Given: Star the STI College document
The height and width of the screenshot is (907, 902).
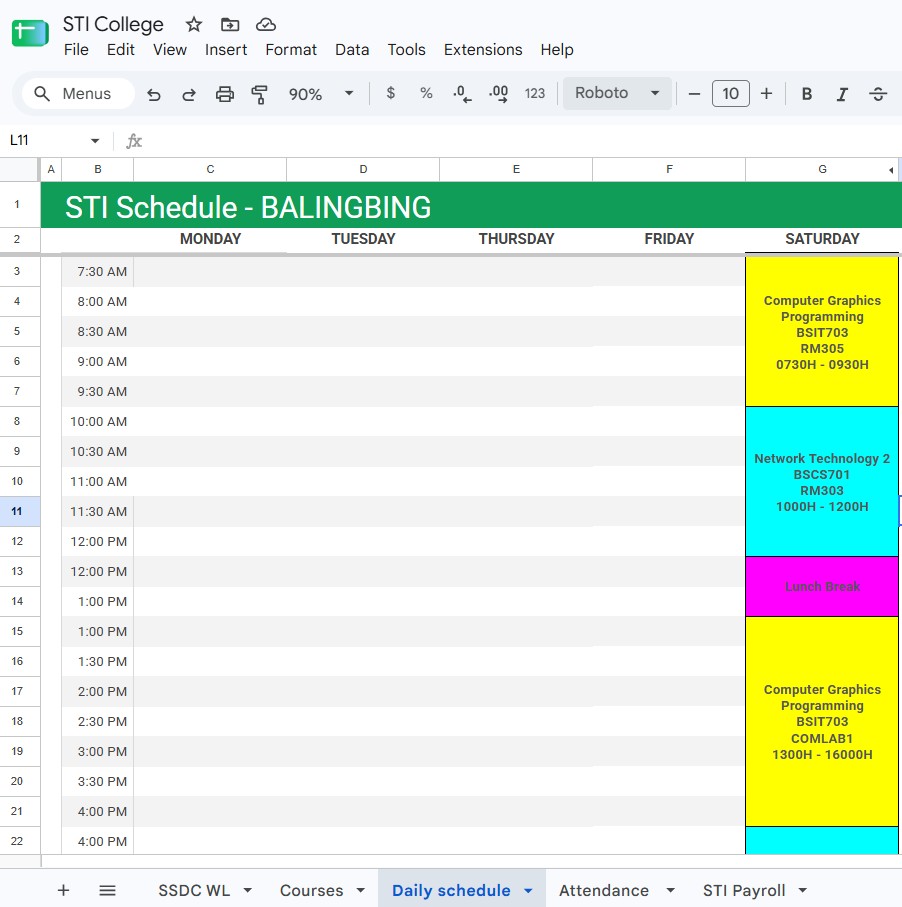Looking at the screenshot, I should [194, 24].
